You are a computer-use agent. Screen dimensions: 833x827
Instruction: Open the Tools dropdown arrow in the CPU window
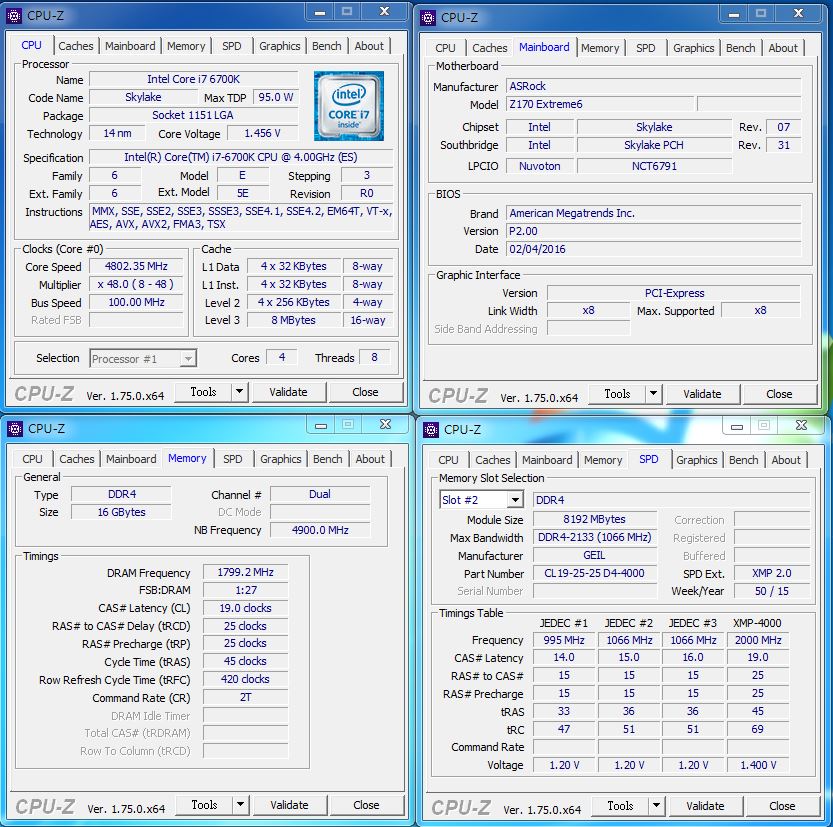(x=240, y=392)
